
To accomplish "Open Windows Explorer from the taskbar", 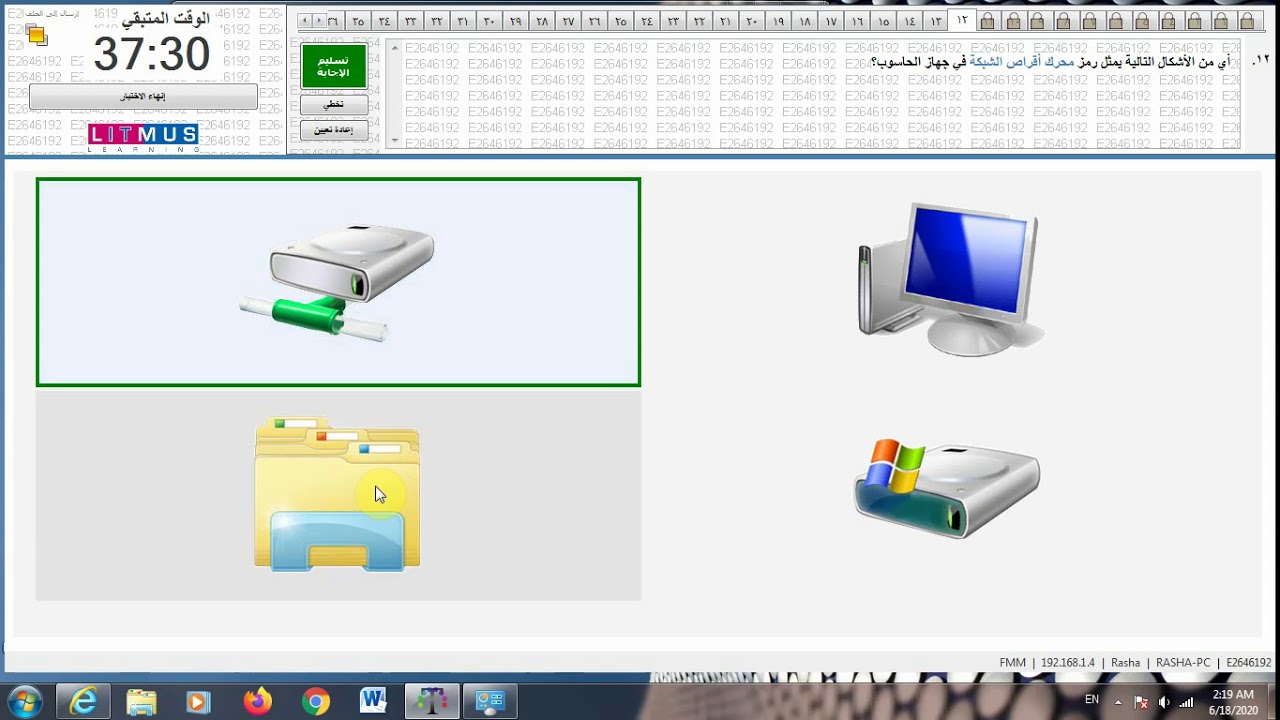I will (141, 702).
